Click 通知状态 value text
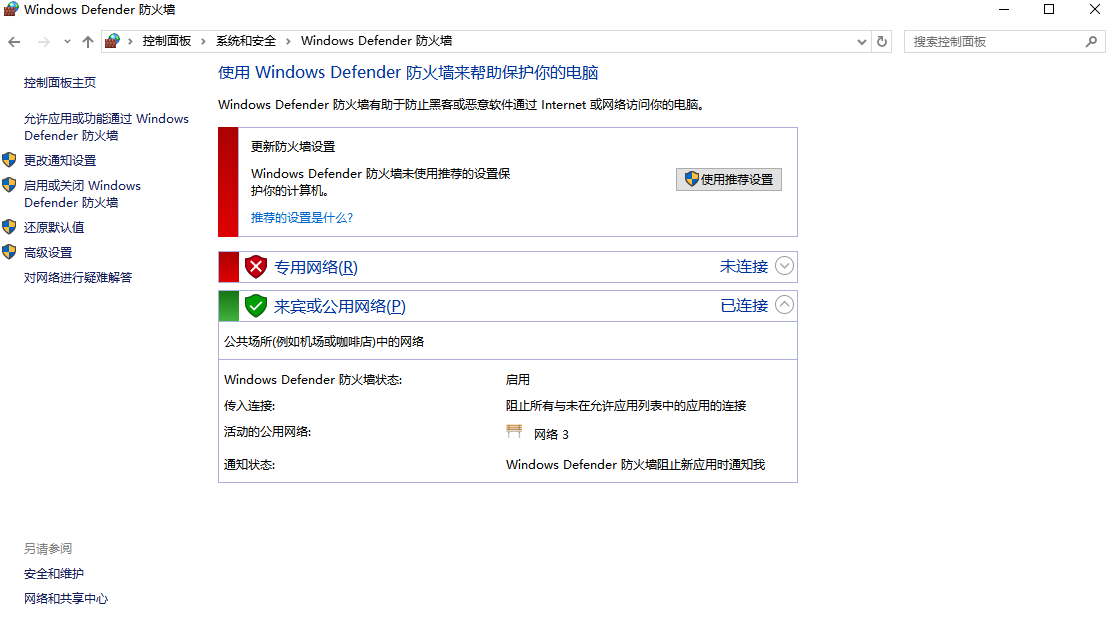The height and width of the screenshot is (627, 1116). pyautogui.click(x=635, y=465)
